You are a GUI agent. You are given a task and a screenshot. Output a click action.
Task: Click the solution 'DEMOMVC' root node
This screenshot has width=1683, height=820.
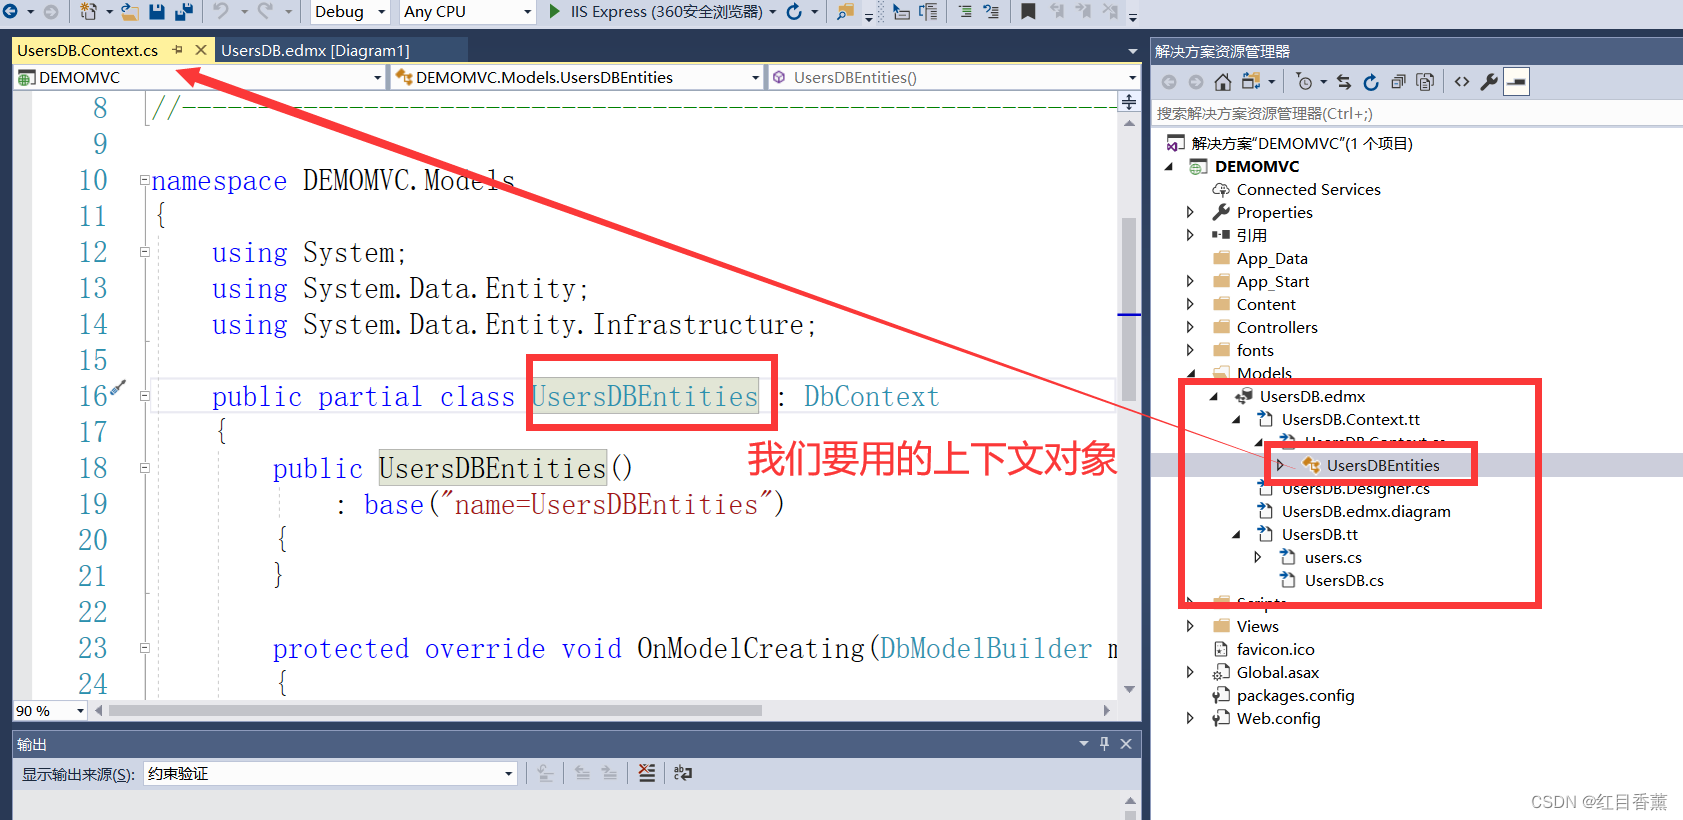pyautogui.click(x=1302, y=143)
